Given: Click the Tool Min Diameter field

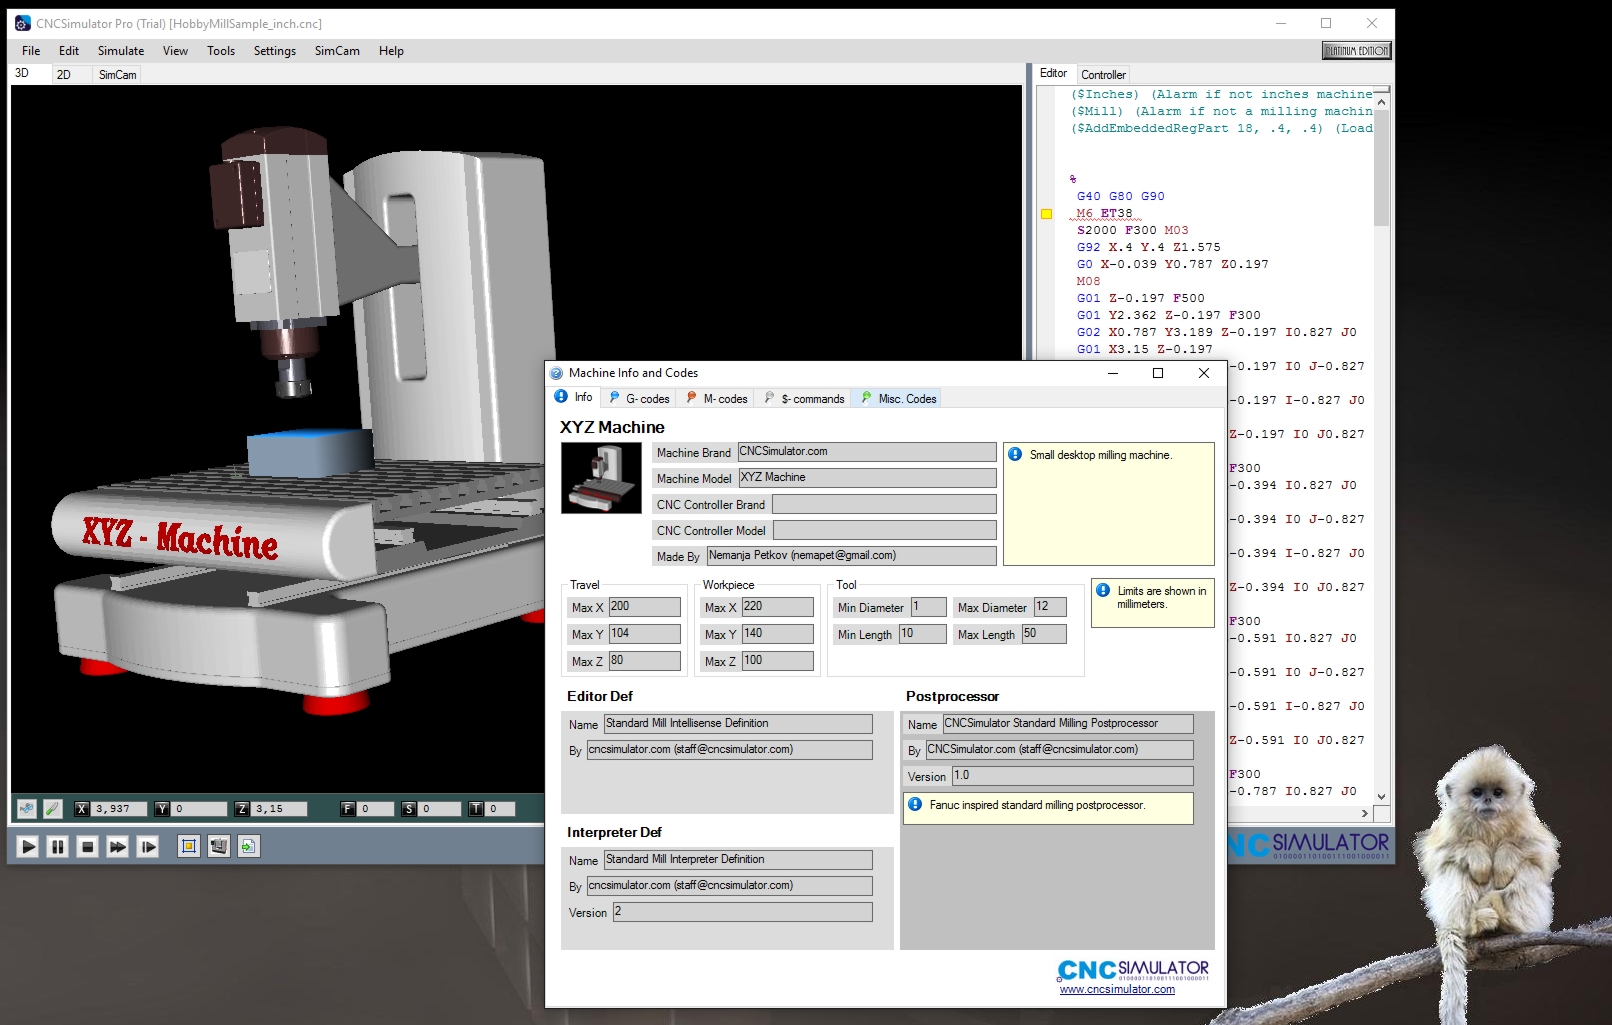Looking at the screenshot, I should 928,607.
